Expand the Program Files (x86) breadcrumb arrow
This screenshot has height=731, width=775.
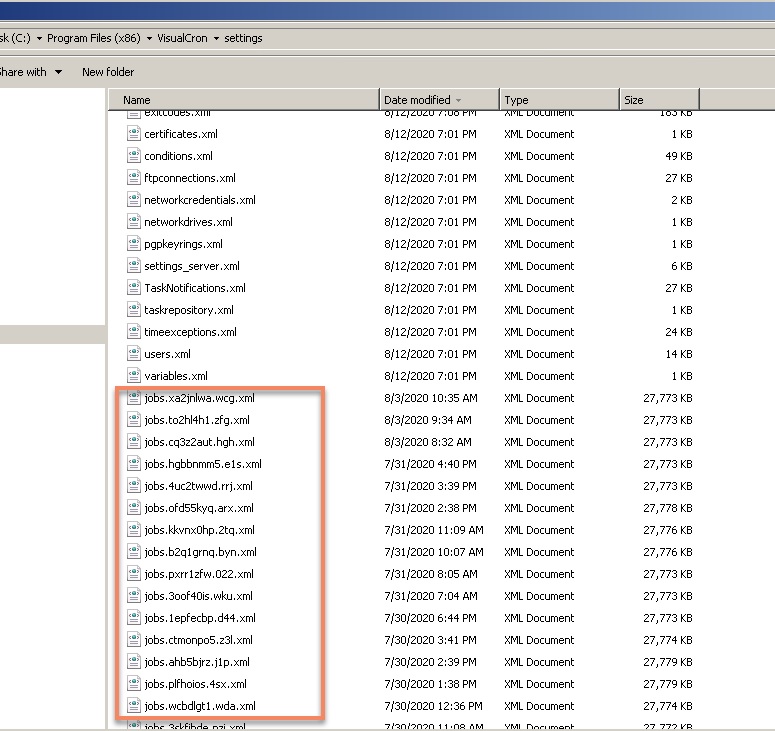[x=149, y=38]
